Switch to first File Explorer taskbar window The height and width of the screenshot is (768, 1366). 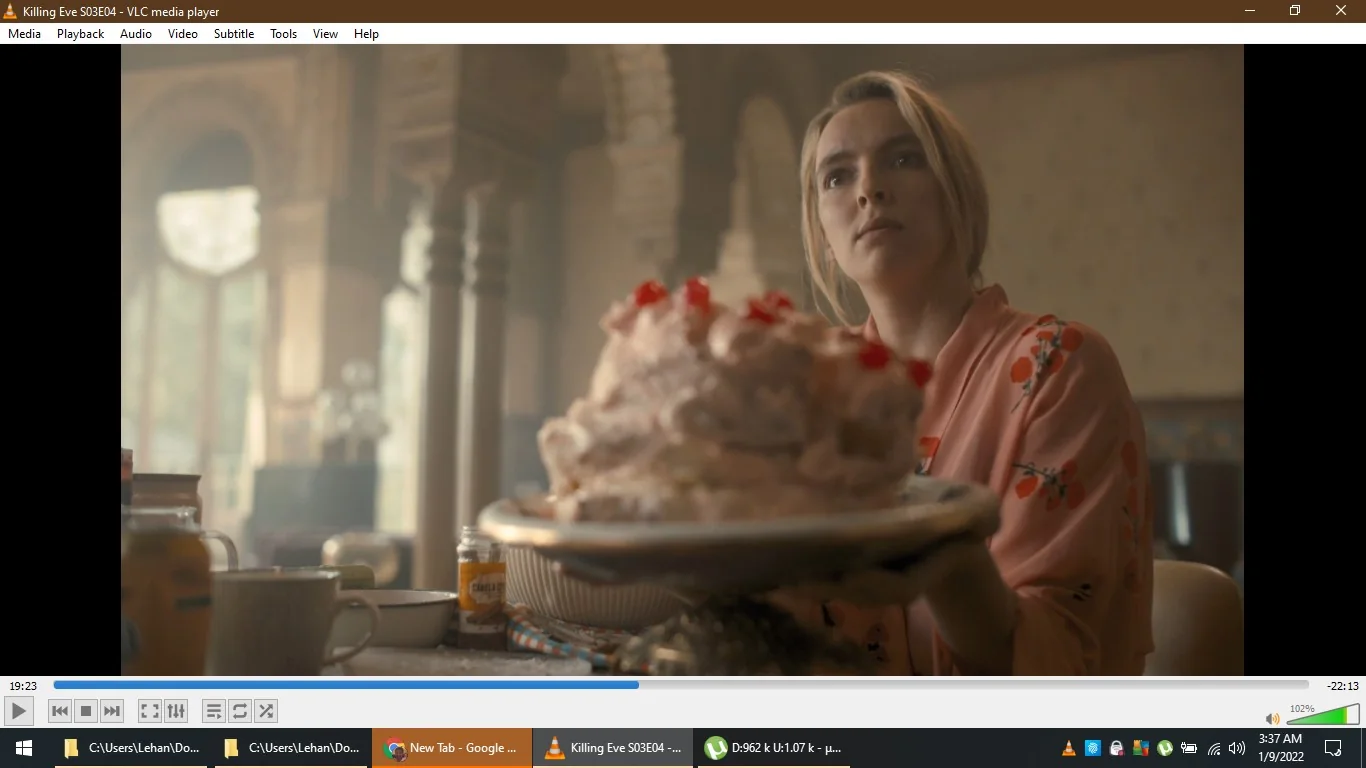131,748
